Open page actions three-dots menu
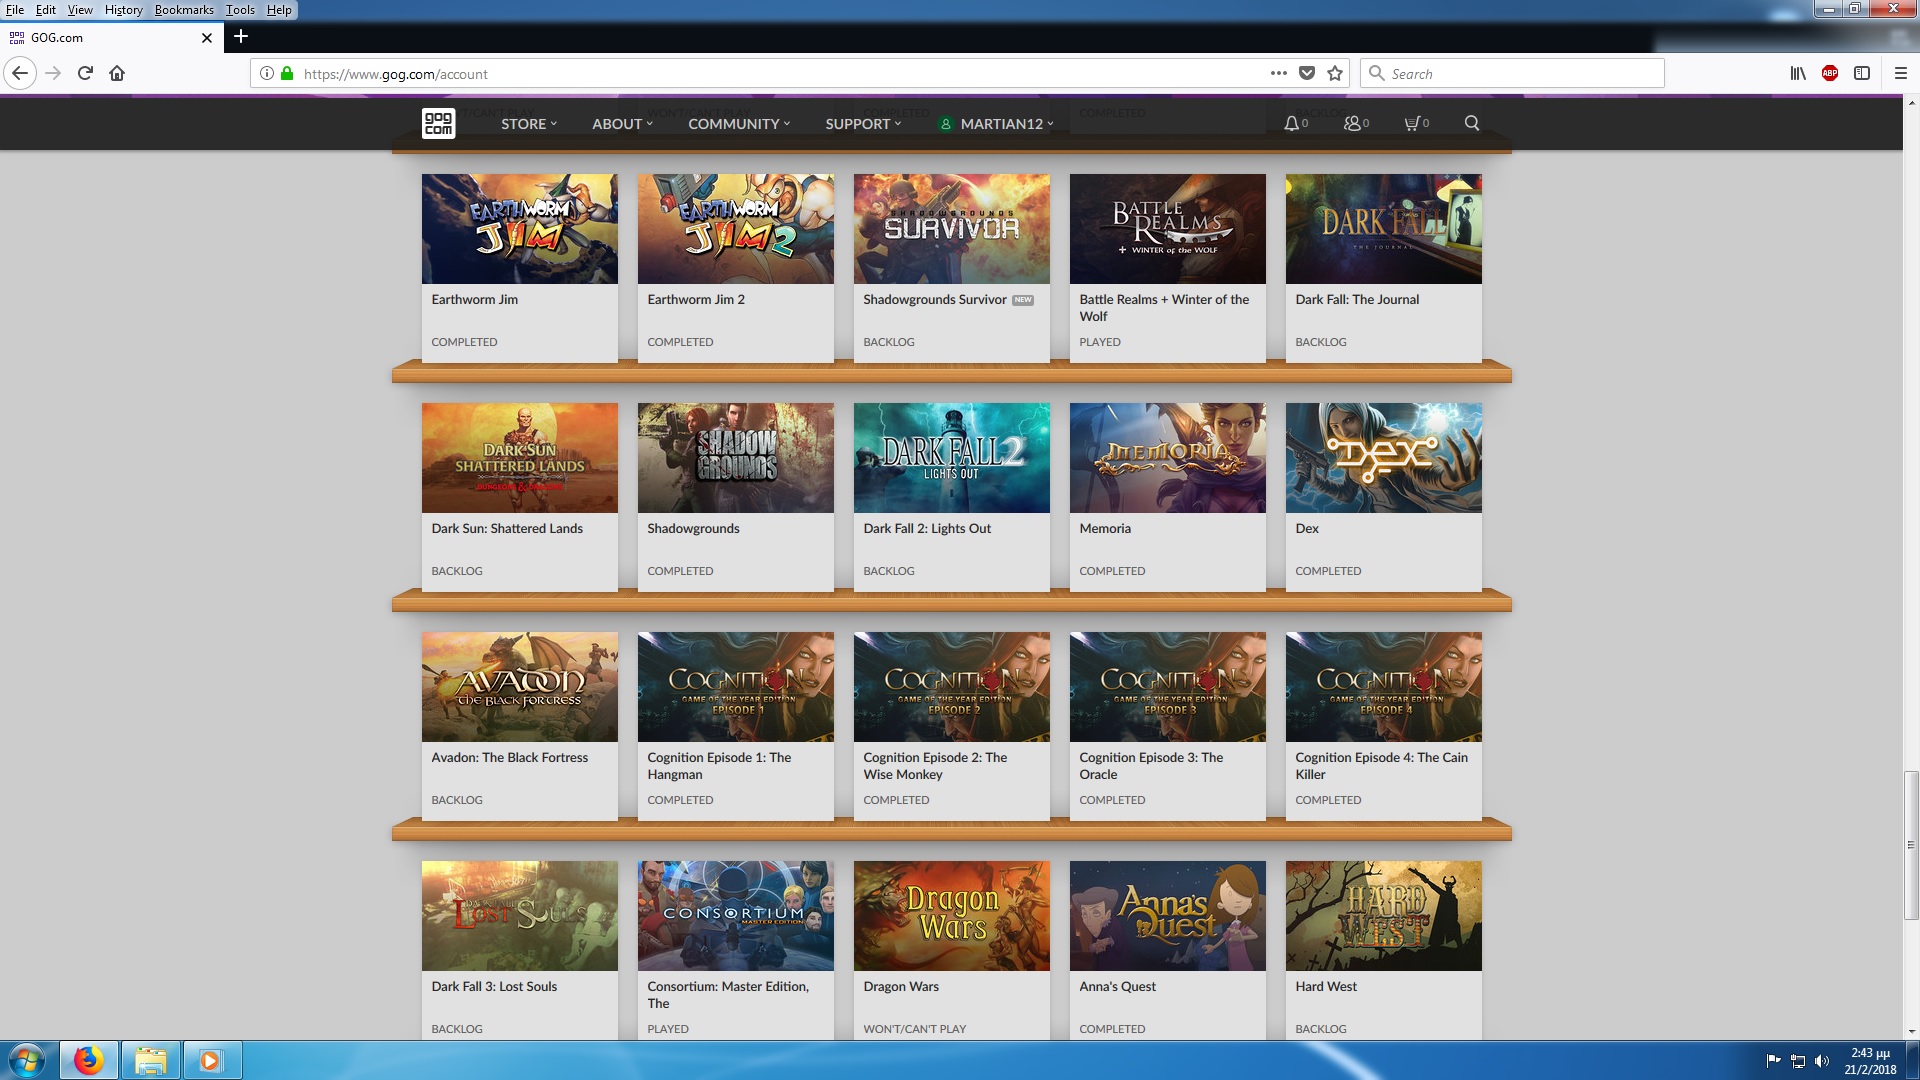The image size is (1920, 1080). tap(1279, 73)
